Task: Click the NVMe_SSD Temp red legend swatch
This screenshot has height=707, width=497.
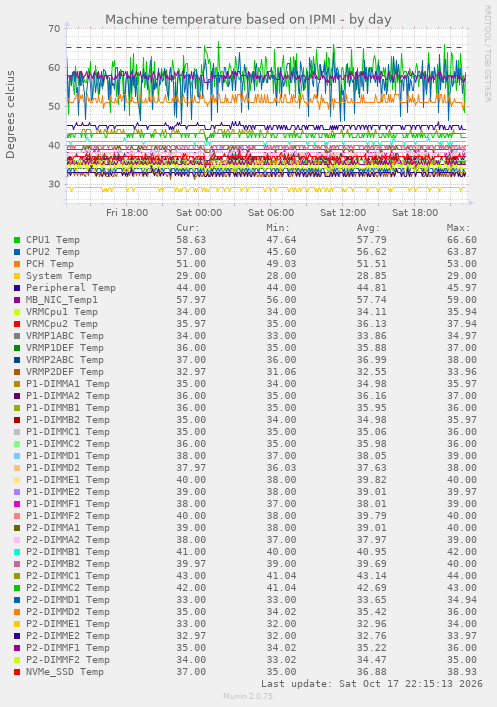Action: (x=17, y=672)
